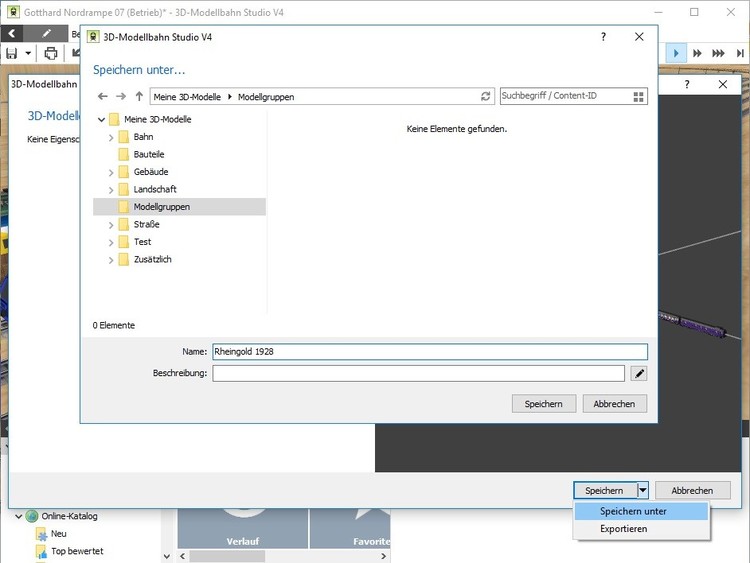Click the print icon in main toolbar

[x=51, y=53]
